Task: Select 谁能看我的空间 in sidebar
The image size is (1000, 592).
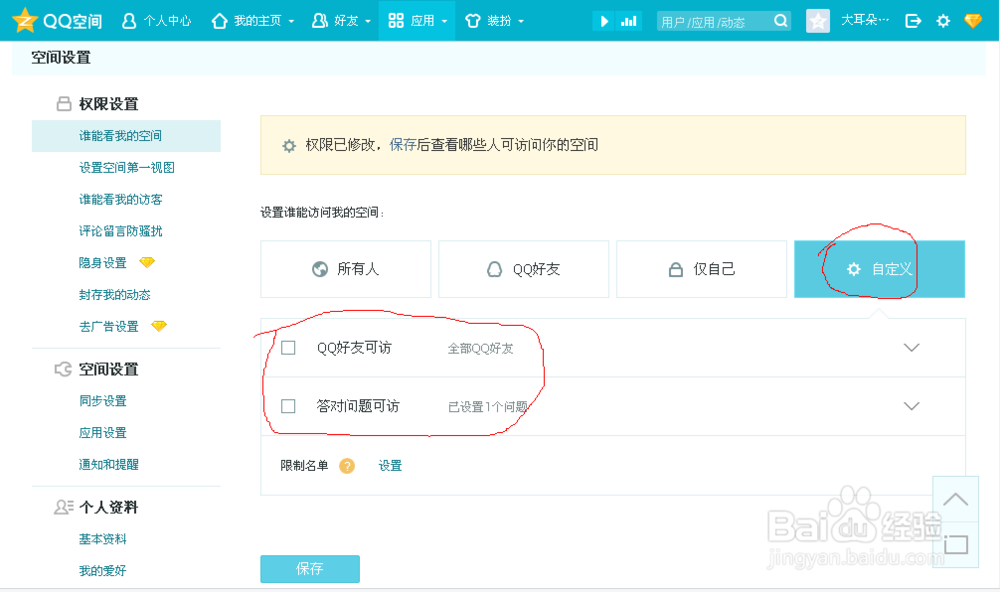Action: click(126, 135)
